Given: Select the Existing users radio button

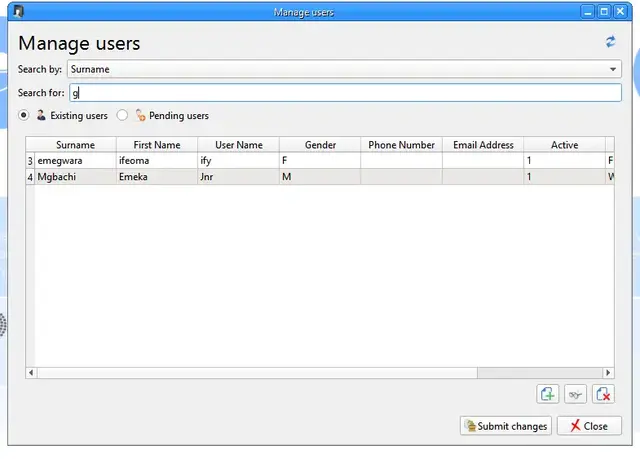Looking at the screenshot, I should pos(24,115).
